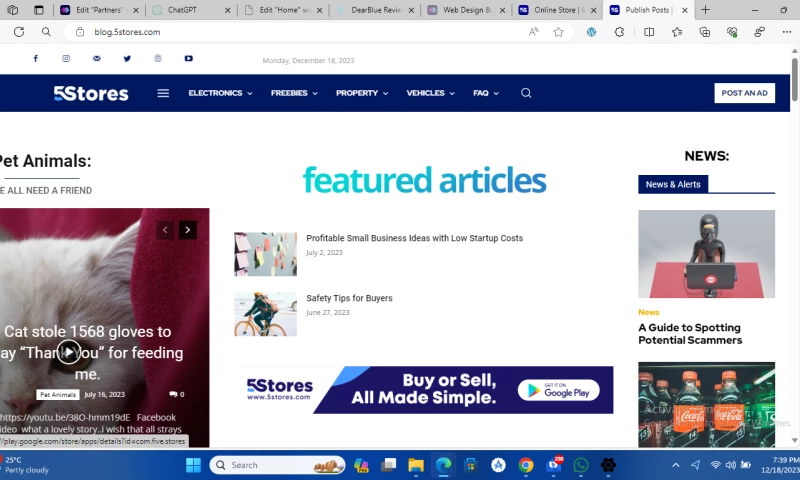Switch to Online Store tab
This screenshot has height=480, width=800.
[x=556, y=10]
